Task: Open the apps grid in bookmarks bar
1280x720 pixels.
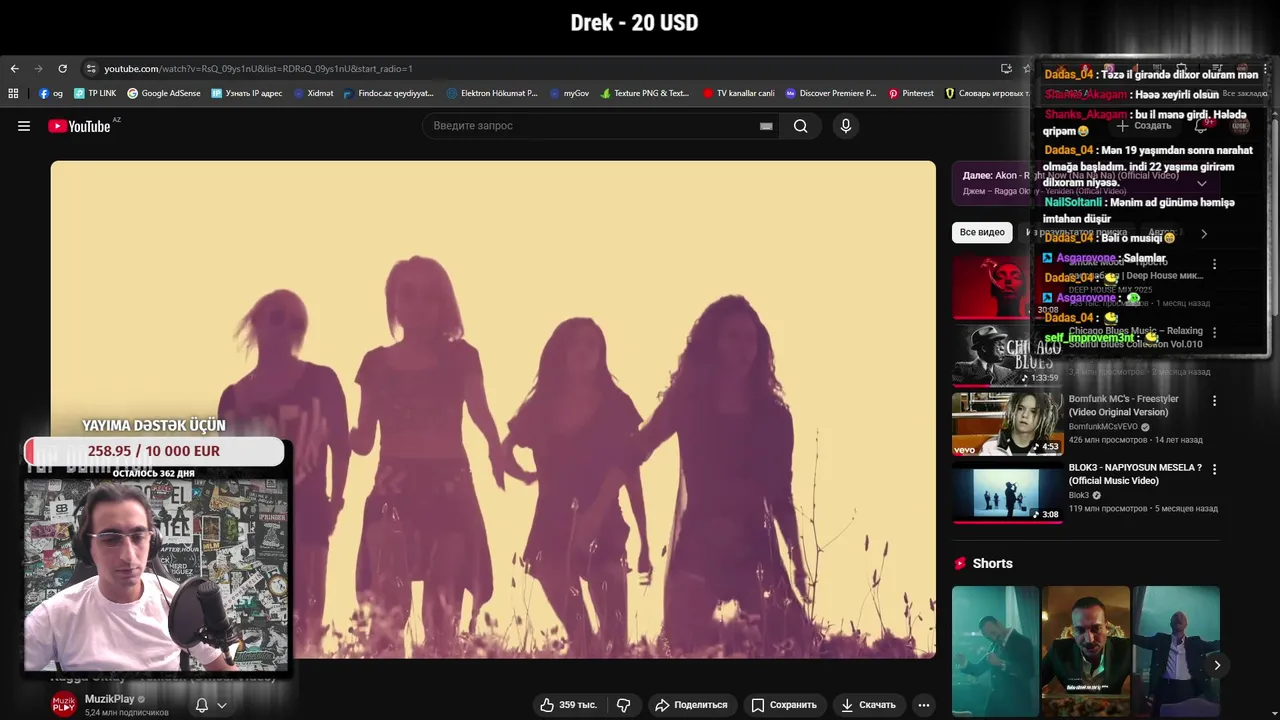Action: click(13, 93)
